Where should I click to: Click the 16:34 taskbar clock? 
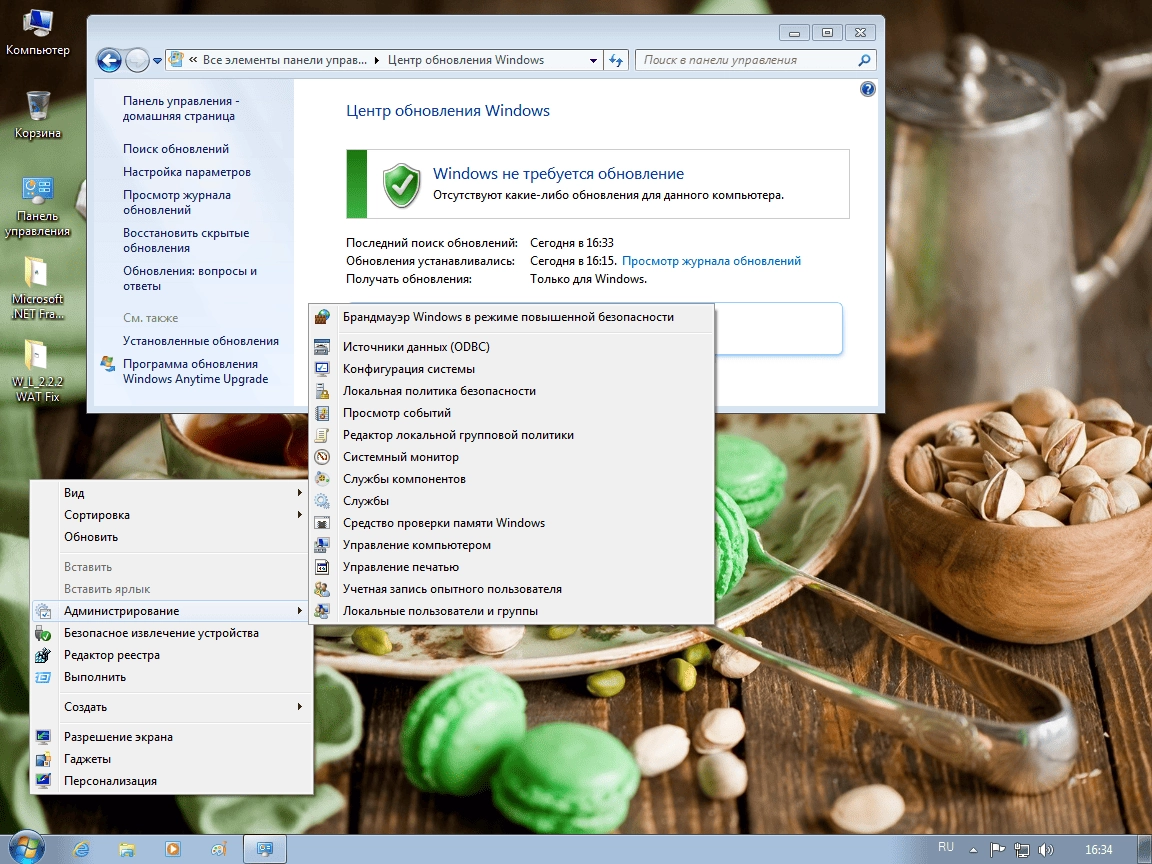point(1098,849)
